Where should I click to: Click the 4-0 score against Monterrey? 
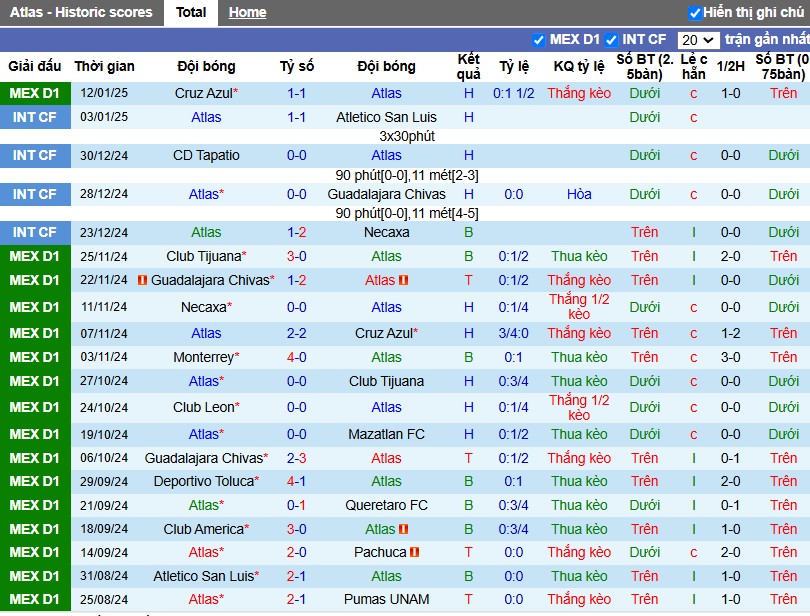[297, 357]
